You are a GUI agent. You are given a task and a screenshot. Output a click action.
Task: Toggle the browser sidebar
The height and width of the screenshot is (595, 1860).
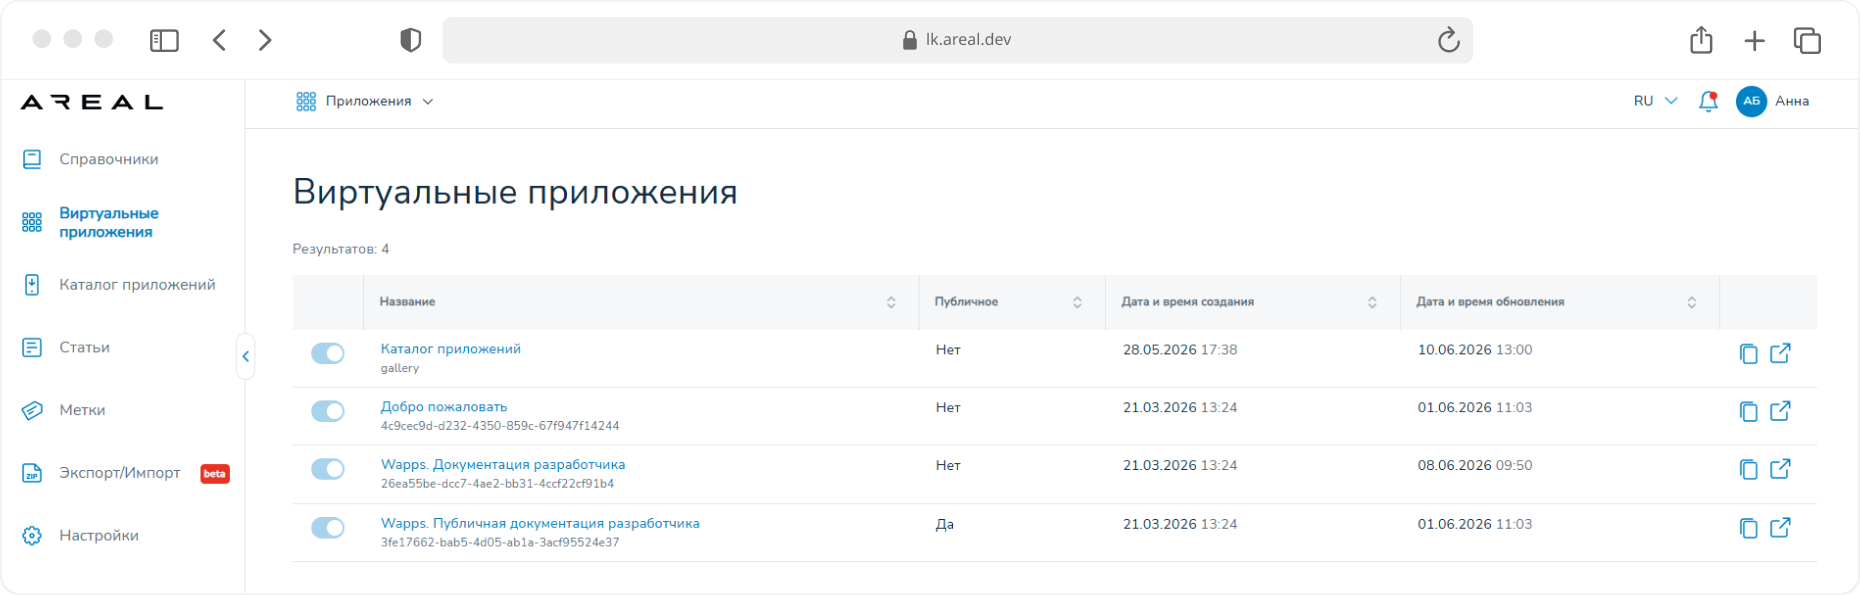pyautogui.click(x=164, y=40)
